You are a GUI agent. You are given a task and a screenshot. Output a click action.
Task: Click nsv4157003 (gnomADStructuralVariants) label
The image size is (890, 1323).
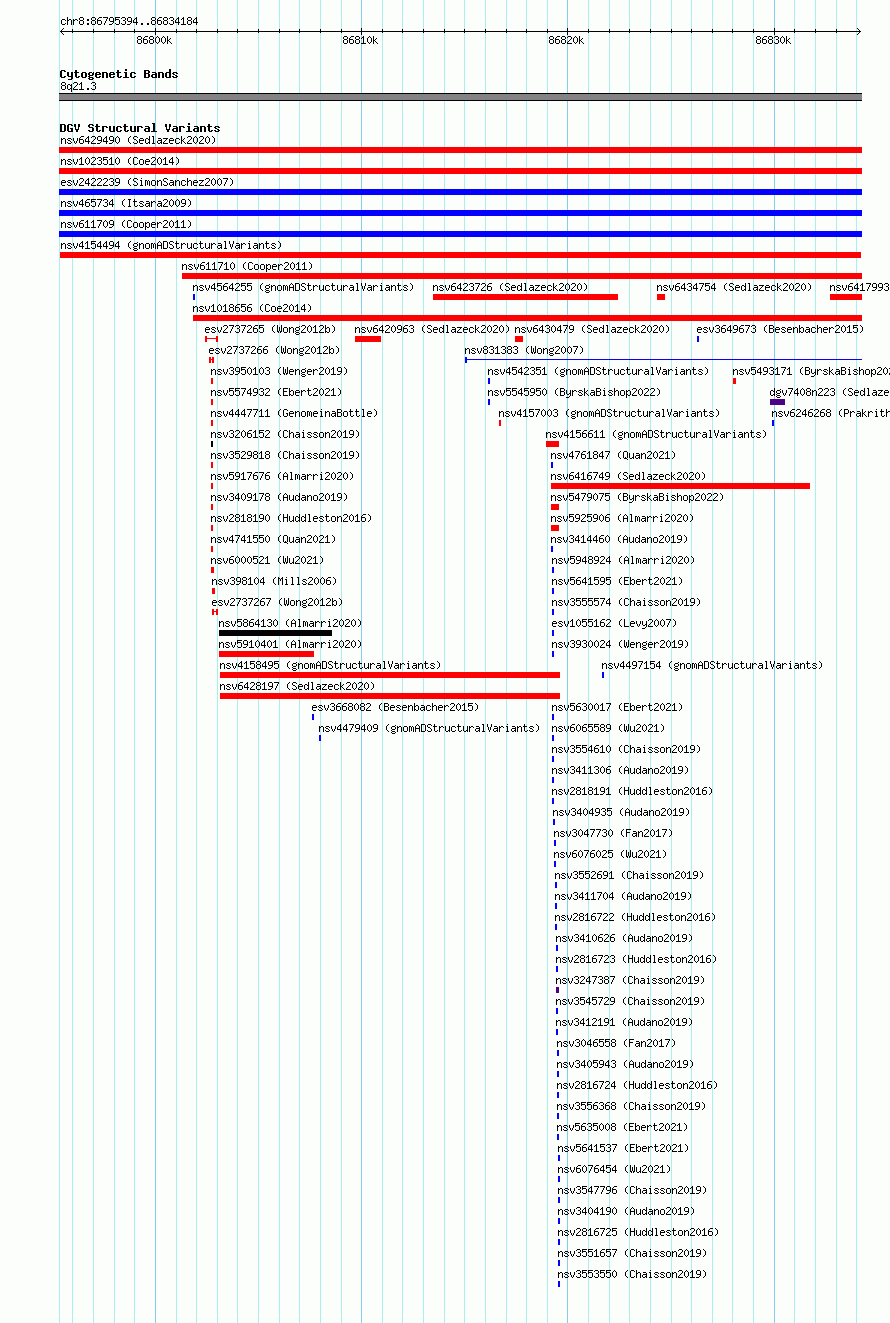609,414
